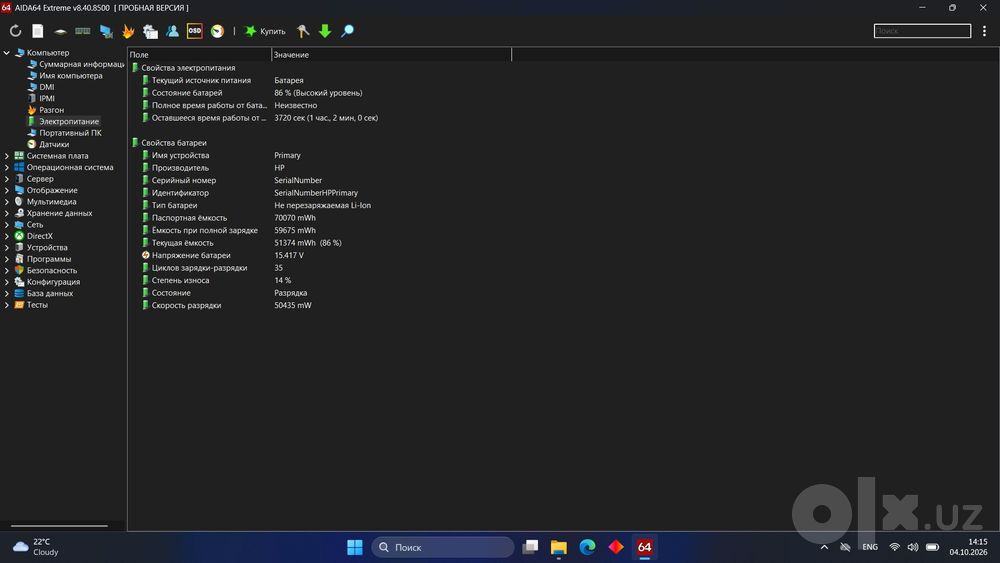
Task: Start the system stability test flame icon
Action: tap(128, 31)
